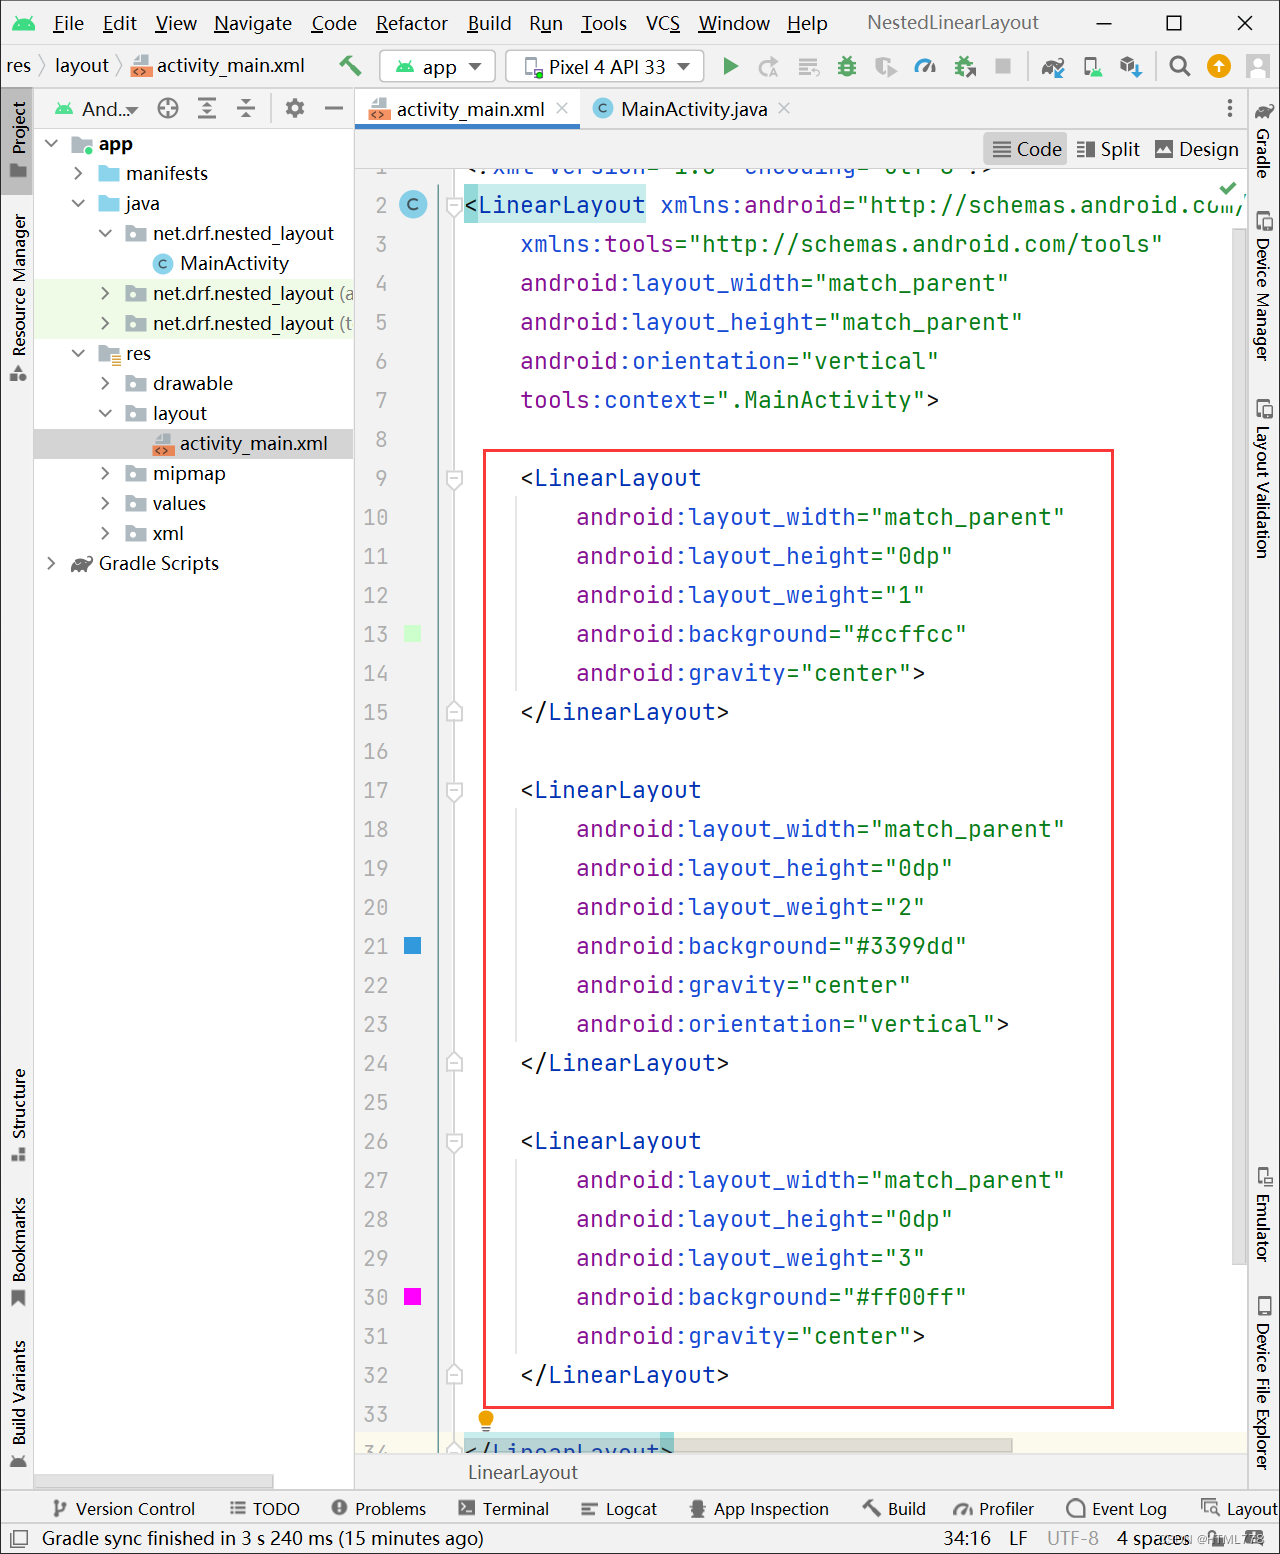Click the LinearLayout breadcrumb
The image size is (1280, 1554).
point(522,1472)
